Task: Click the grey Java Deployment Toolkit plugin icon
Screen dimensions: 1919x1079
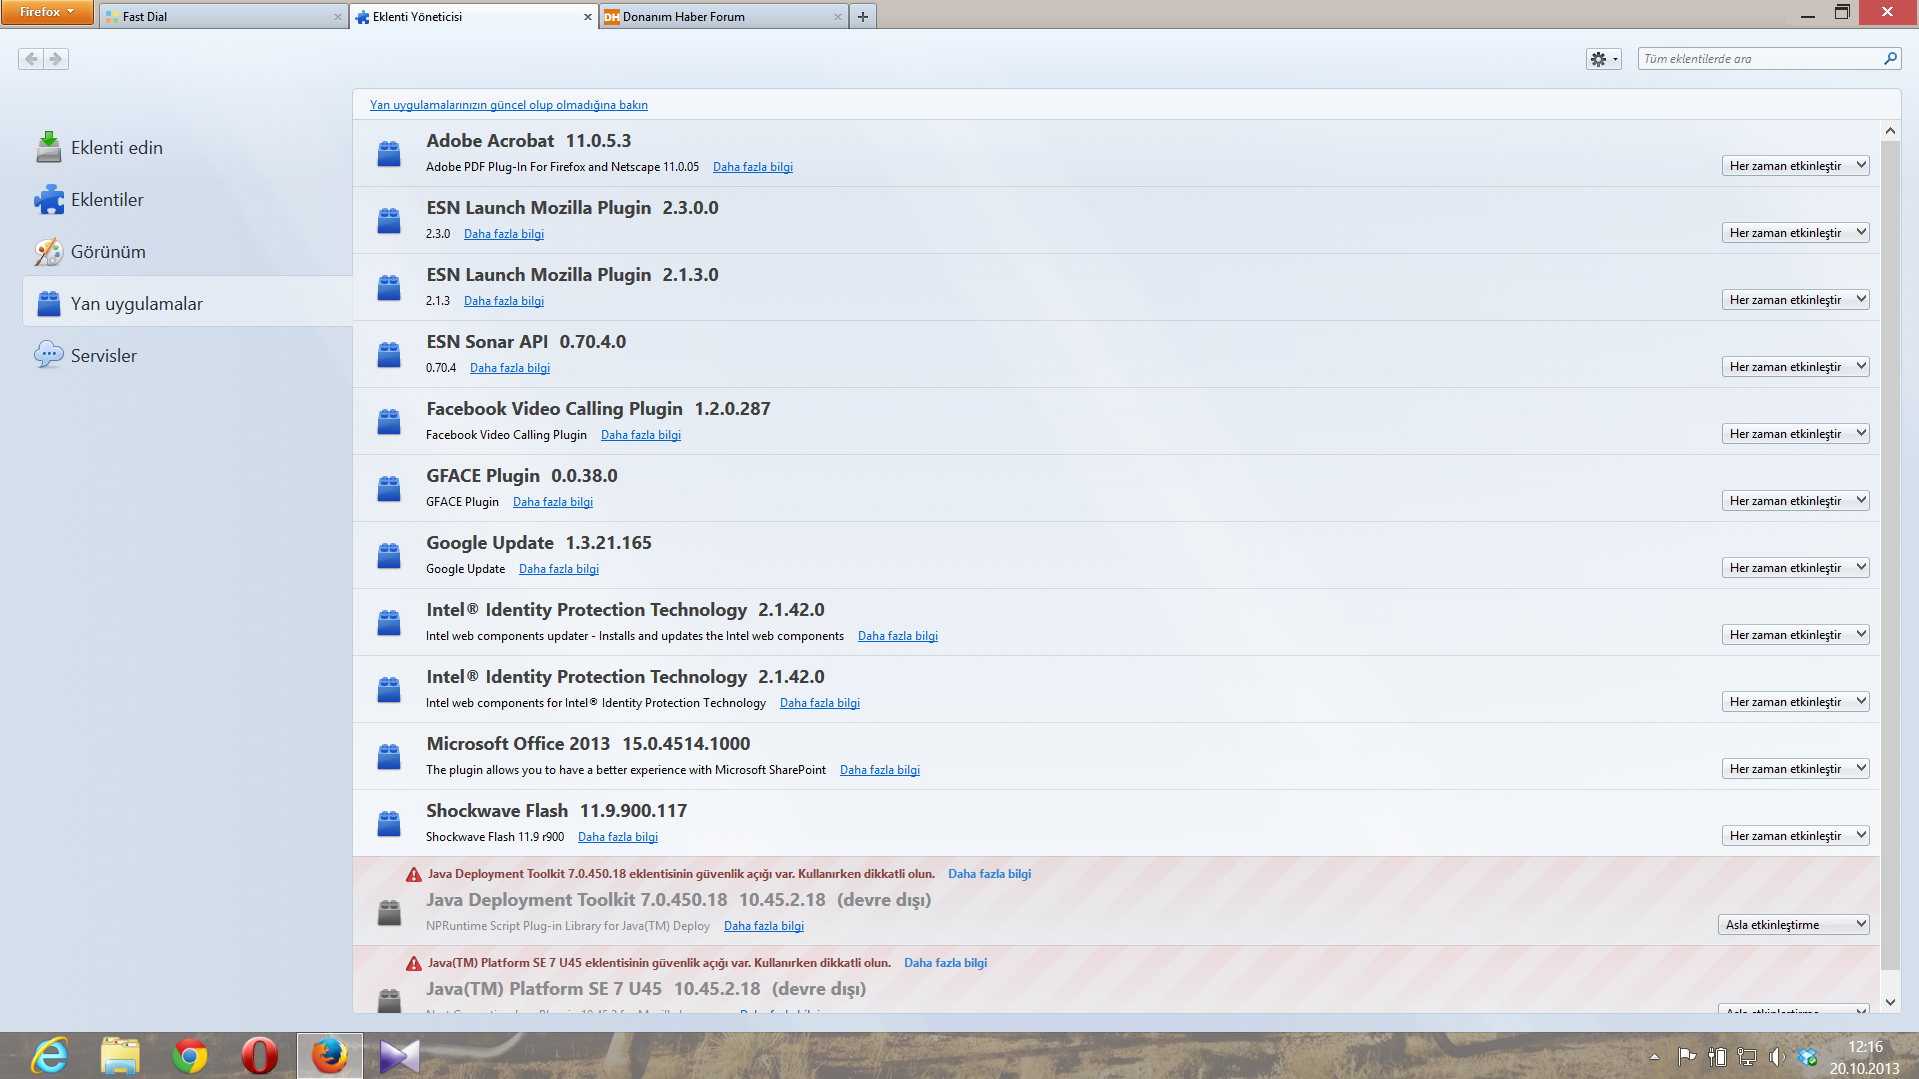Action: (389, 912)
